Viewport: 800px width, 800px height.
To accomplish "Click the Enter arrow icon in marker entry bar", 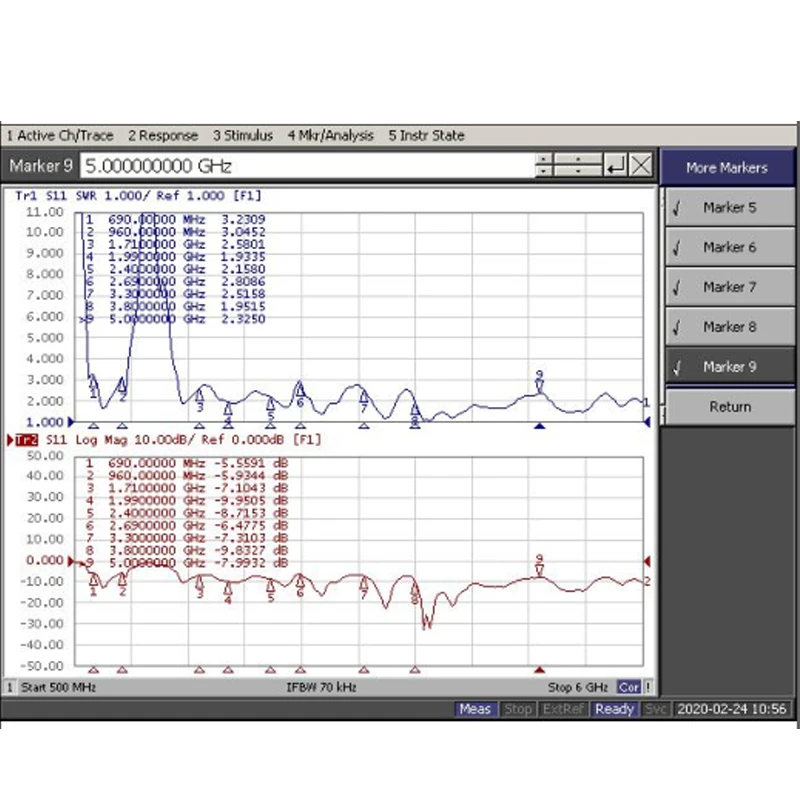I will click(x=615, y=165).
